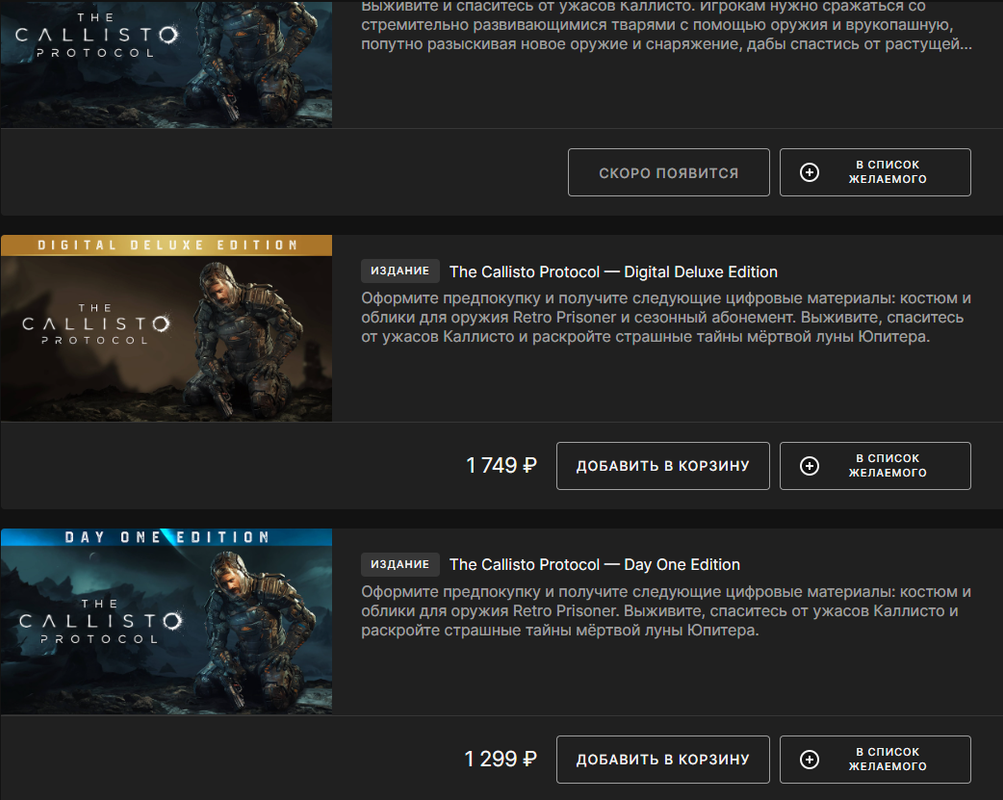Click the price "1 299 ₽"
Image resolution: width=1003 pixels, height=800 pixels.
pos(500,759)
